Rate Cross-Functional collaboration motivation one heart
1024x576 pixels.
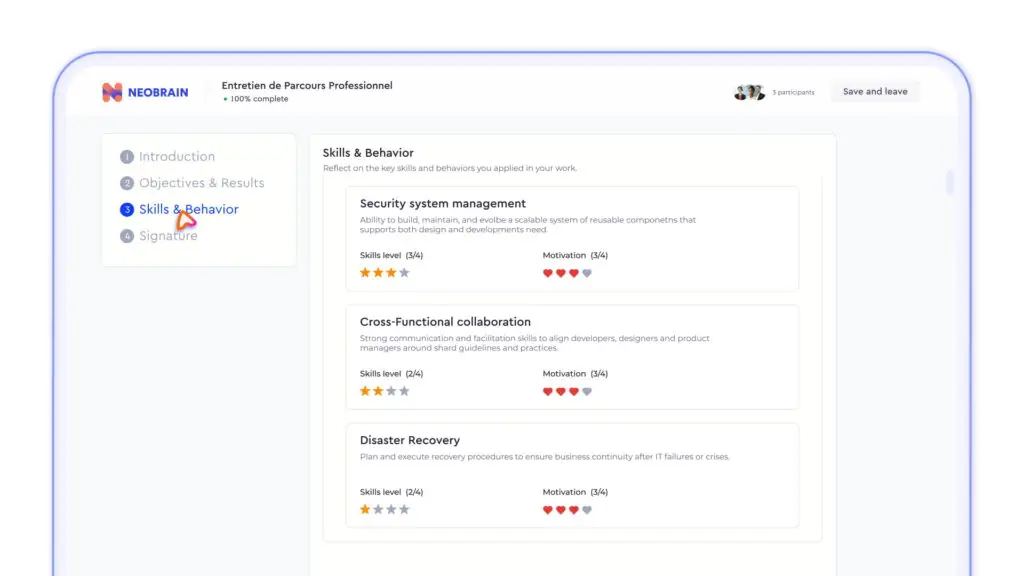[x=548, y=391]
